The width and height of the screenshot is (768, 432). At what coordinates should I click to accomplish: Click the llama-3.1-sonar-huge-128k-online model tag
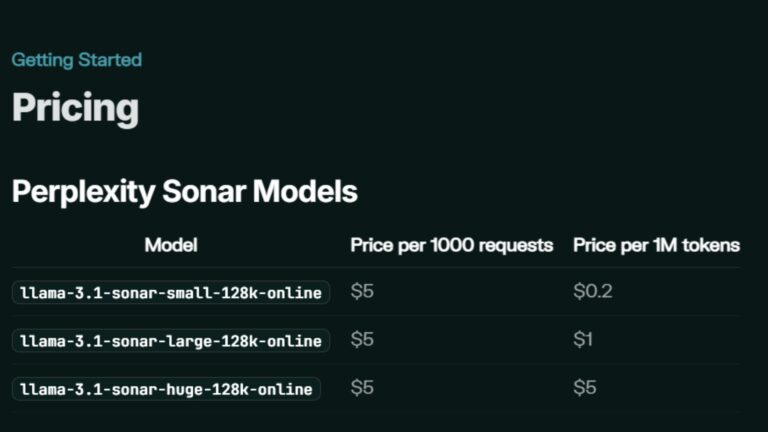(166, 389)
